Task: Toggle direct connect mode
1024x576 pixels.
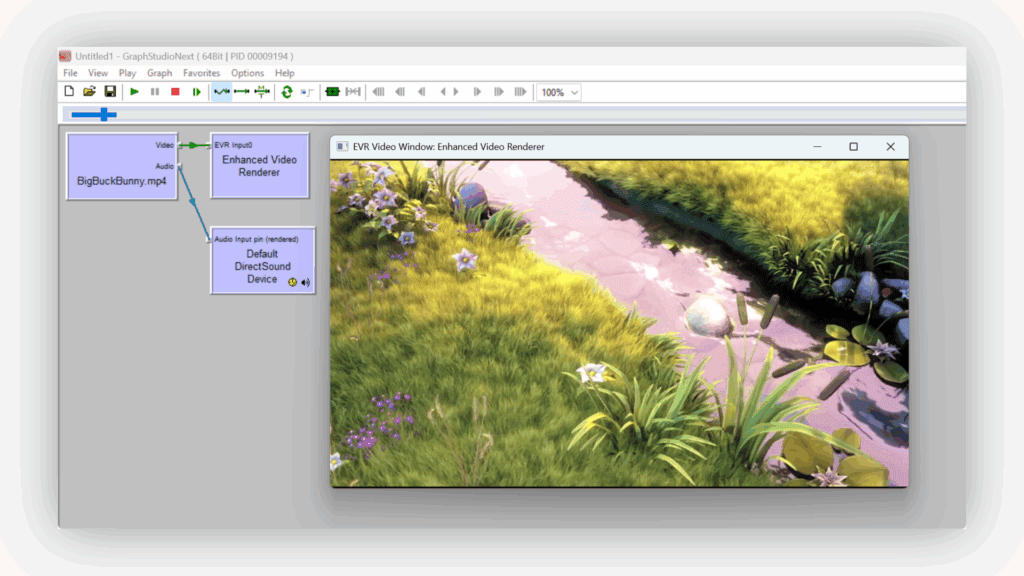Action: pos(240,91)
